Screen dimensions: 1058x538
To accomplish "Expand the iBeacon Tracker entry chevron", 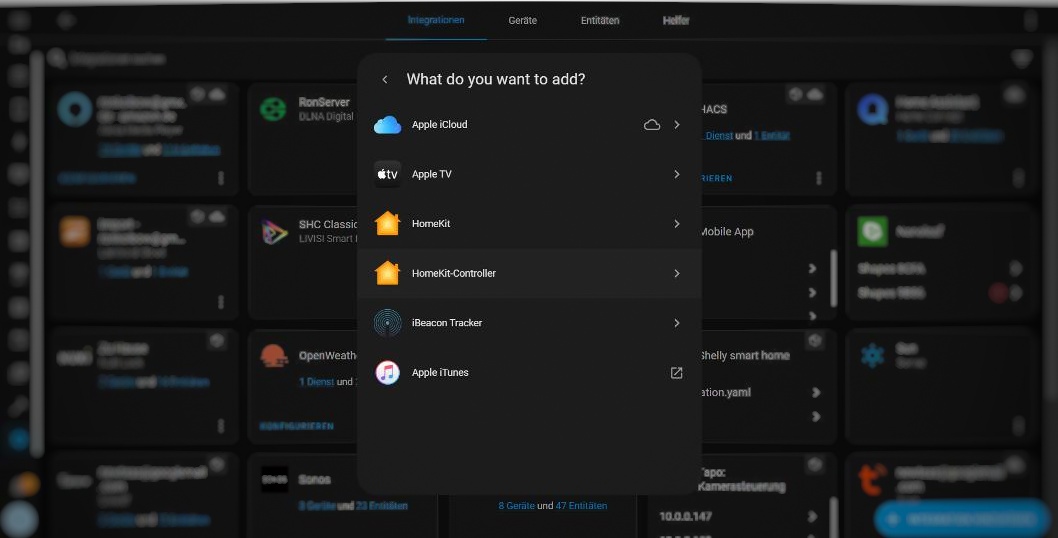I will point(676,323).
